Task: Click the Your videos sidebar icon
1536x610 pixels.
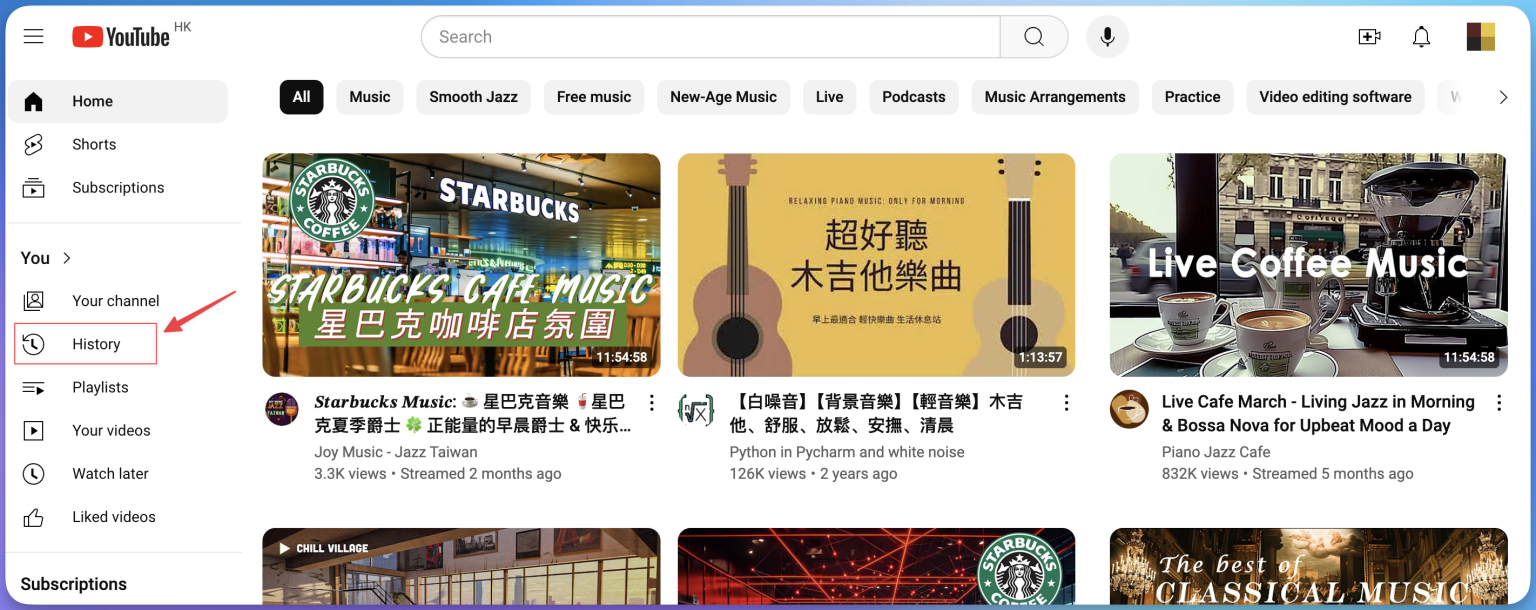Action: (x=33, y=430)
